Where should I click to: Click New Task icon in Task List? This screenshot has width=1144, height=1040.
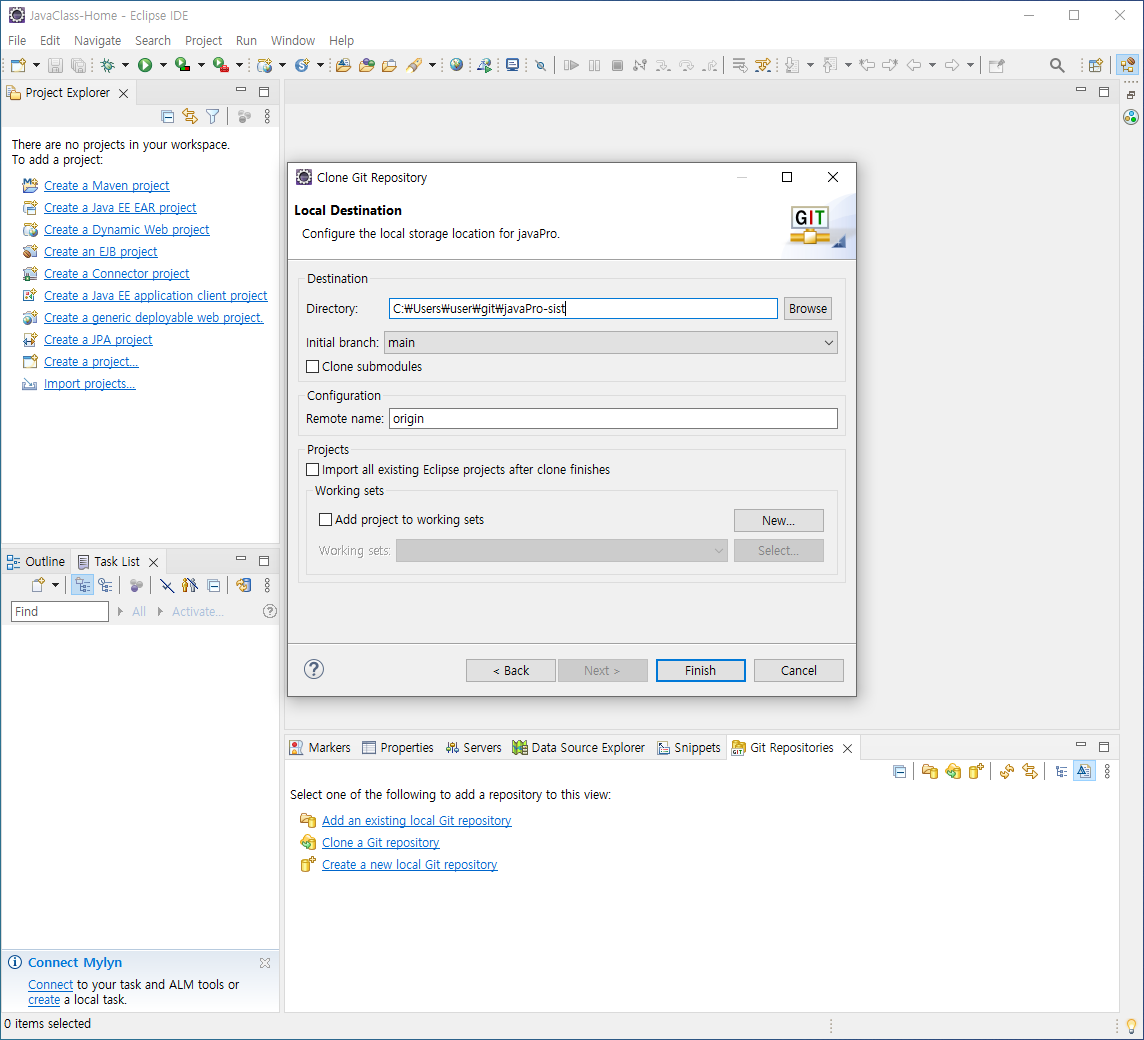pyautogui.click(x=38, y=585)
